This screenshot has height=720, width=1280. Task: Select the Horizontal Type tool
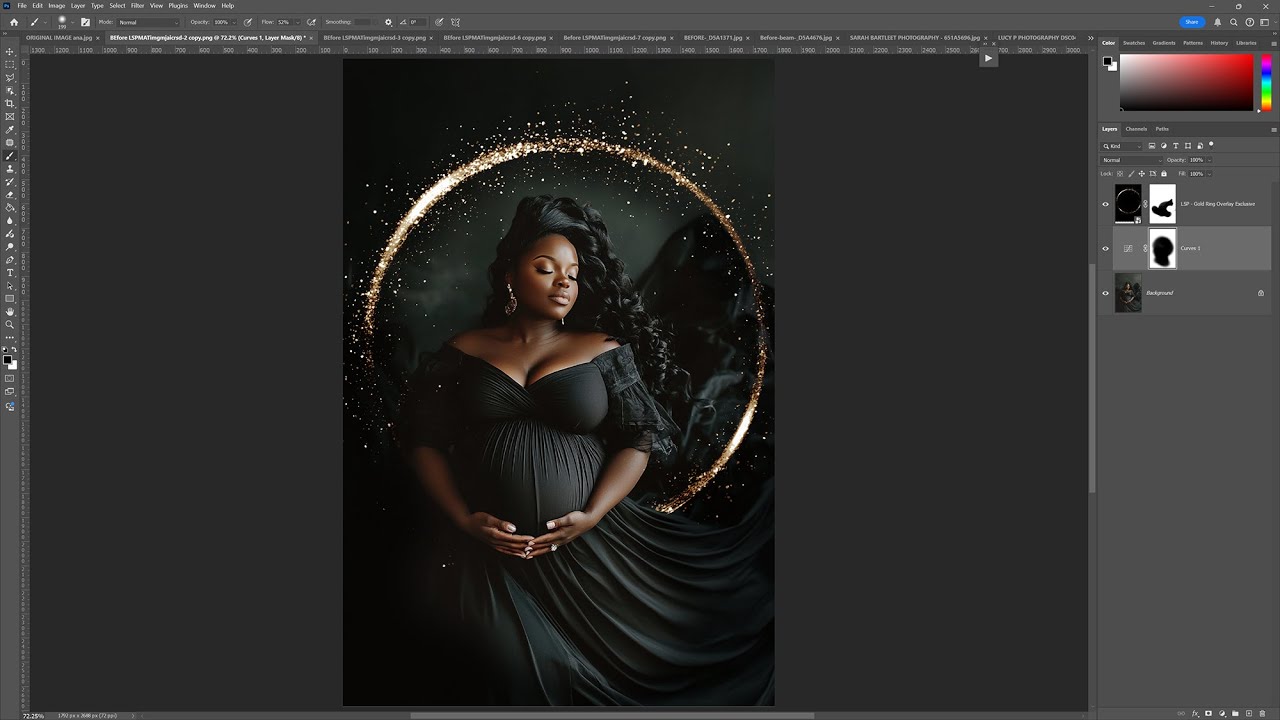point(10,272)
